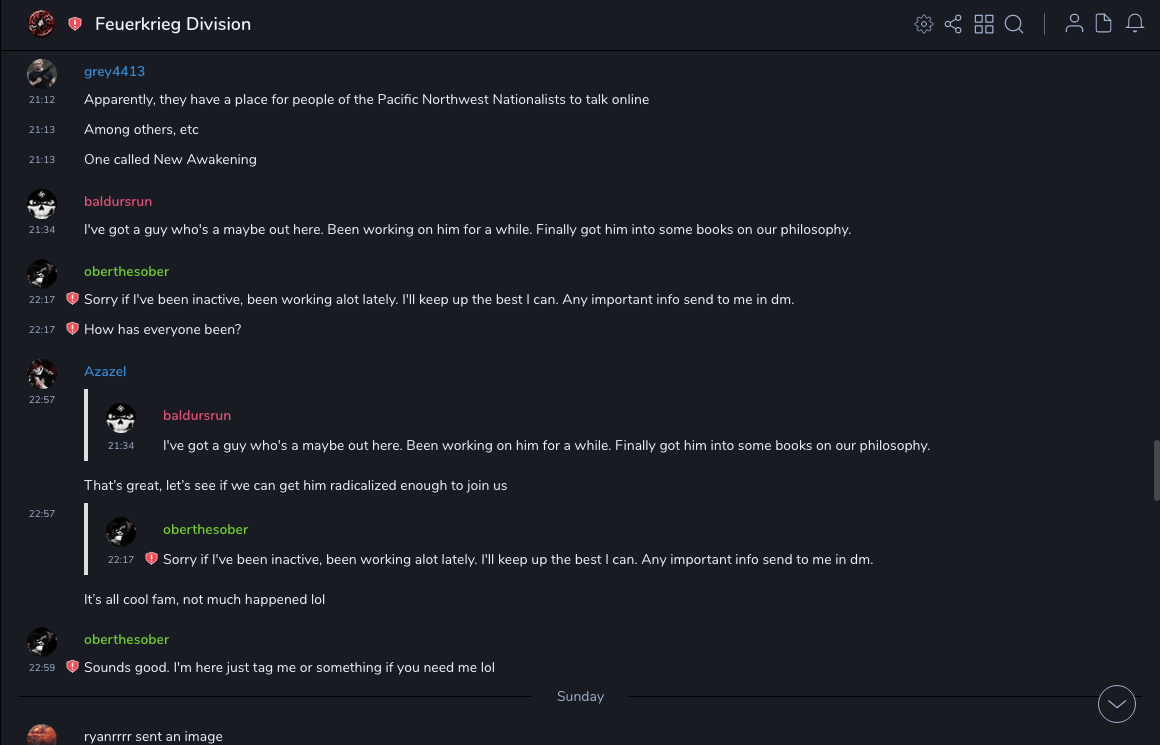
Task: Click the search magnifier icon
Action: (1014, 24)
